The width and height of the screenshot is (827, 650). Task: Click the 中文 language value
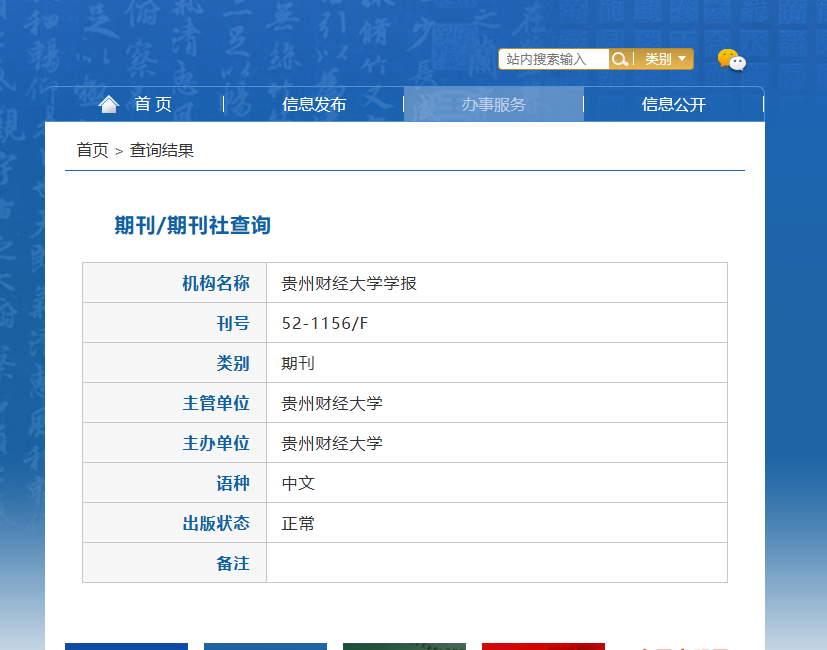click(x=298, y=483)
